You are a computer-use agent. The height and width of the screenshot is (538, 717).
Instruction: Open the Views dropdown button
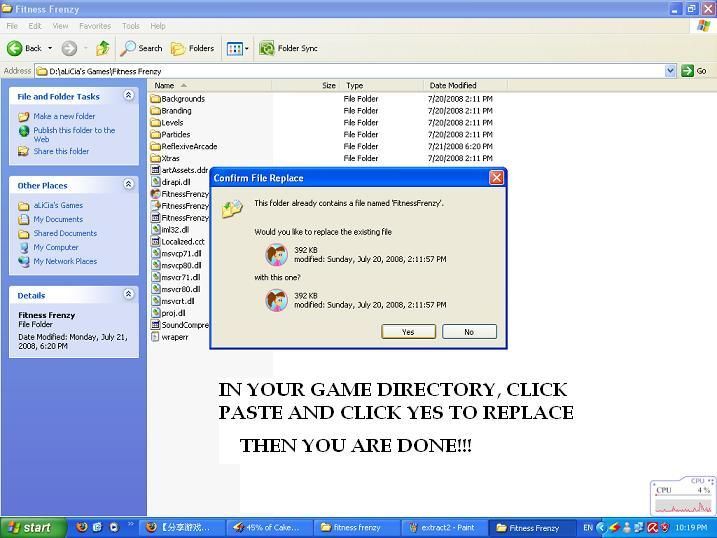pyautogui.click(x=237, y=48)
